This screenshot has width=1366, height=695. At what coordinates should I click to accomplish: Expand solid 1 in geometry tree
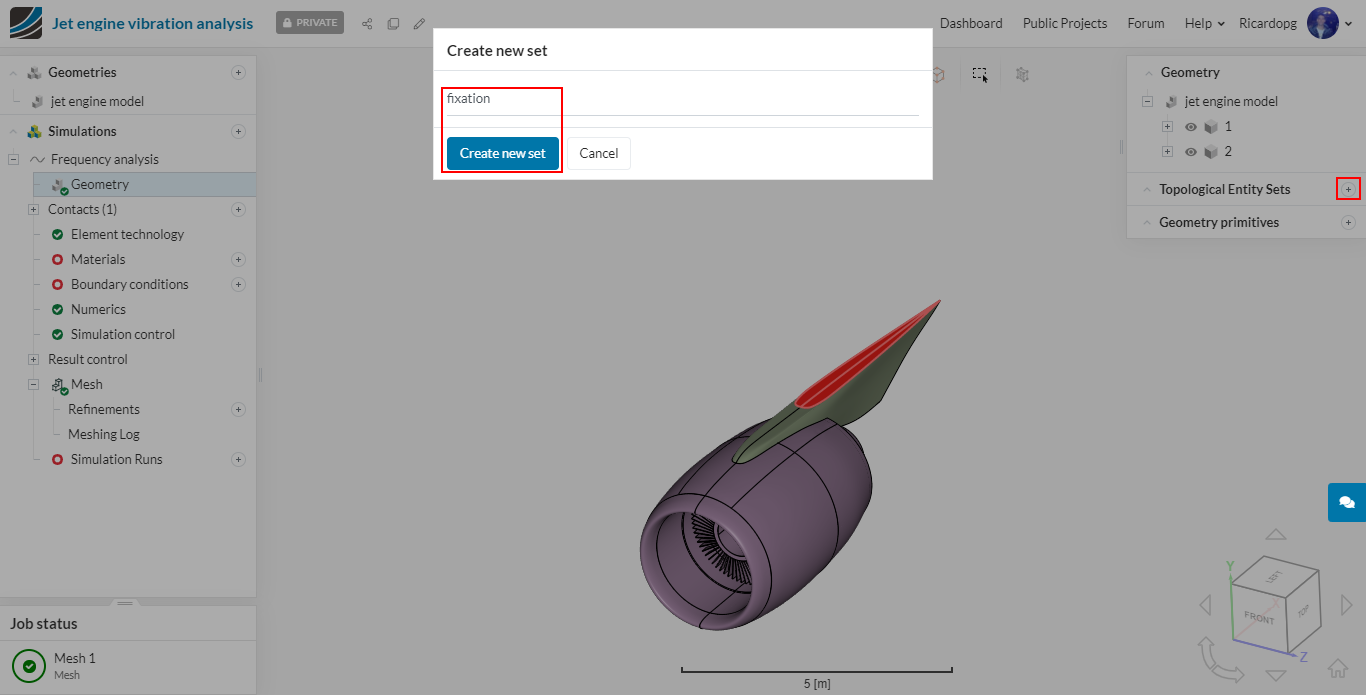(1167, 126)
